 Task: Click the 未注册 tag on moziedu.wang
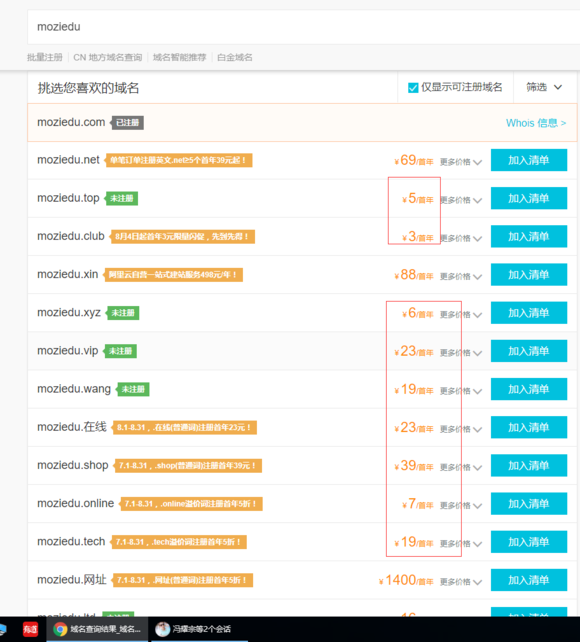[133, 389]
